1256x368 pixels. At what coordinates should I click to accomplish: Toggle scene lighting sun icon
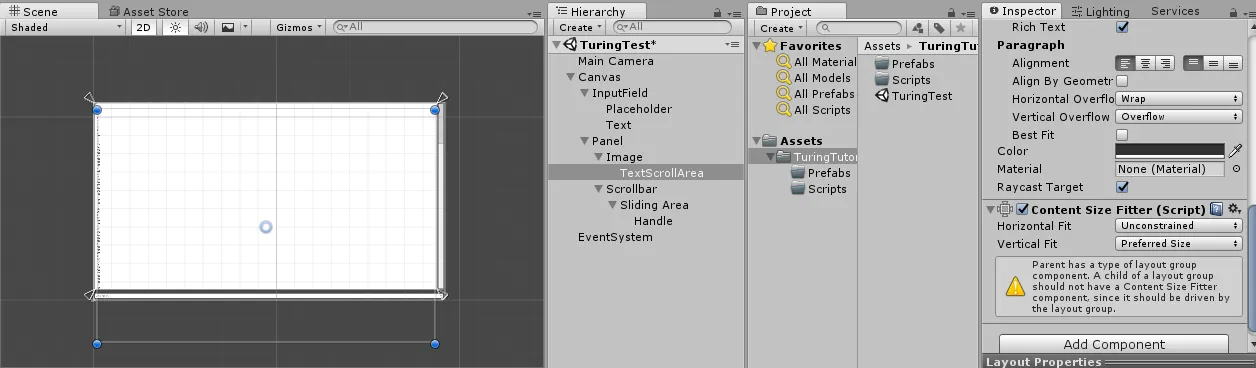point(175,27)
